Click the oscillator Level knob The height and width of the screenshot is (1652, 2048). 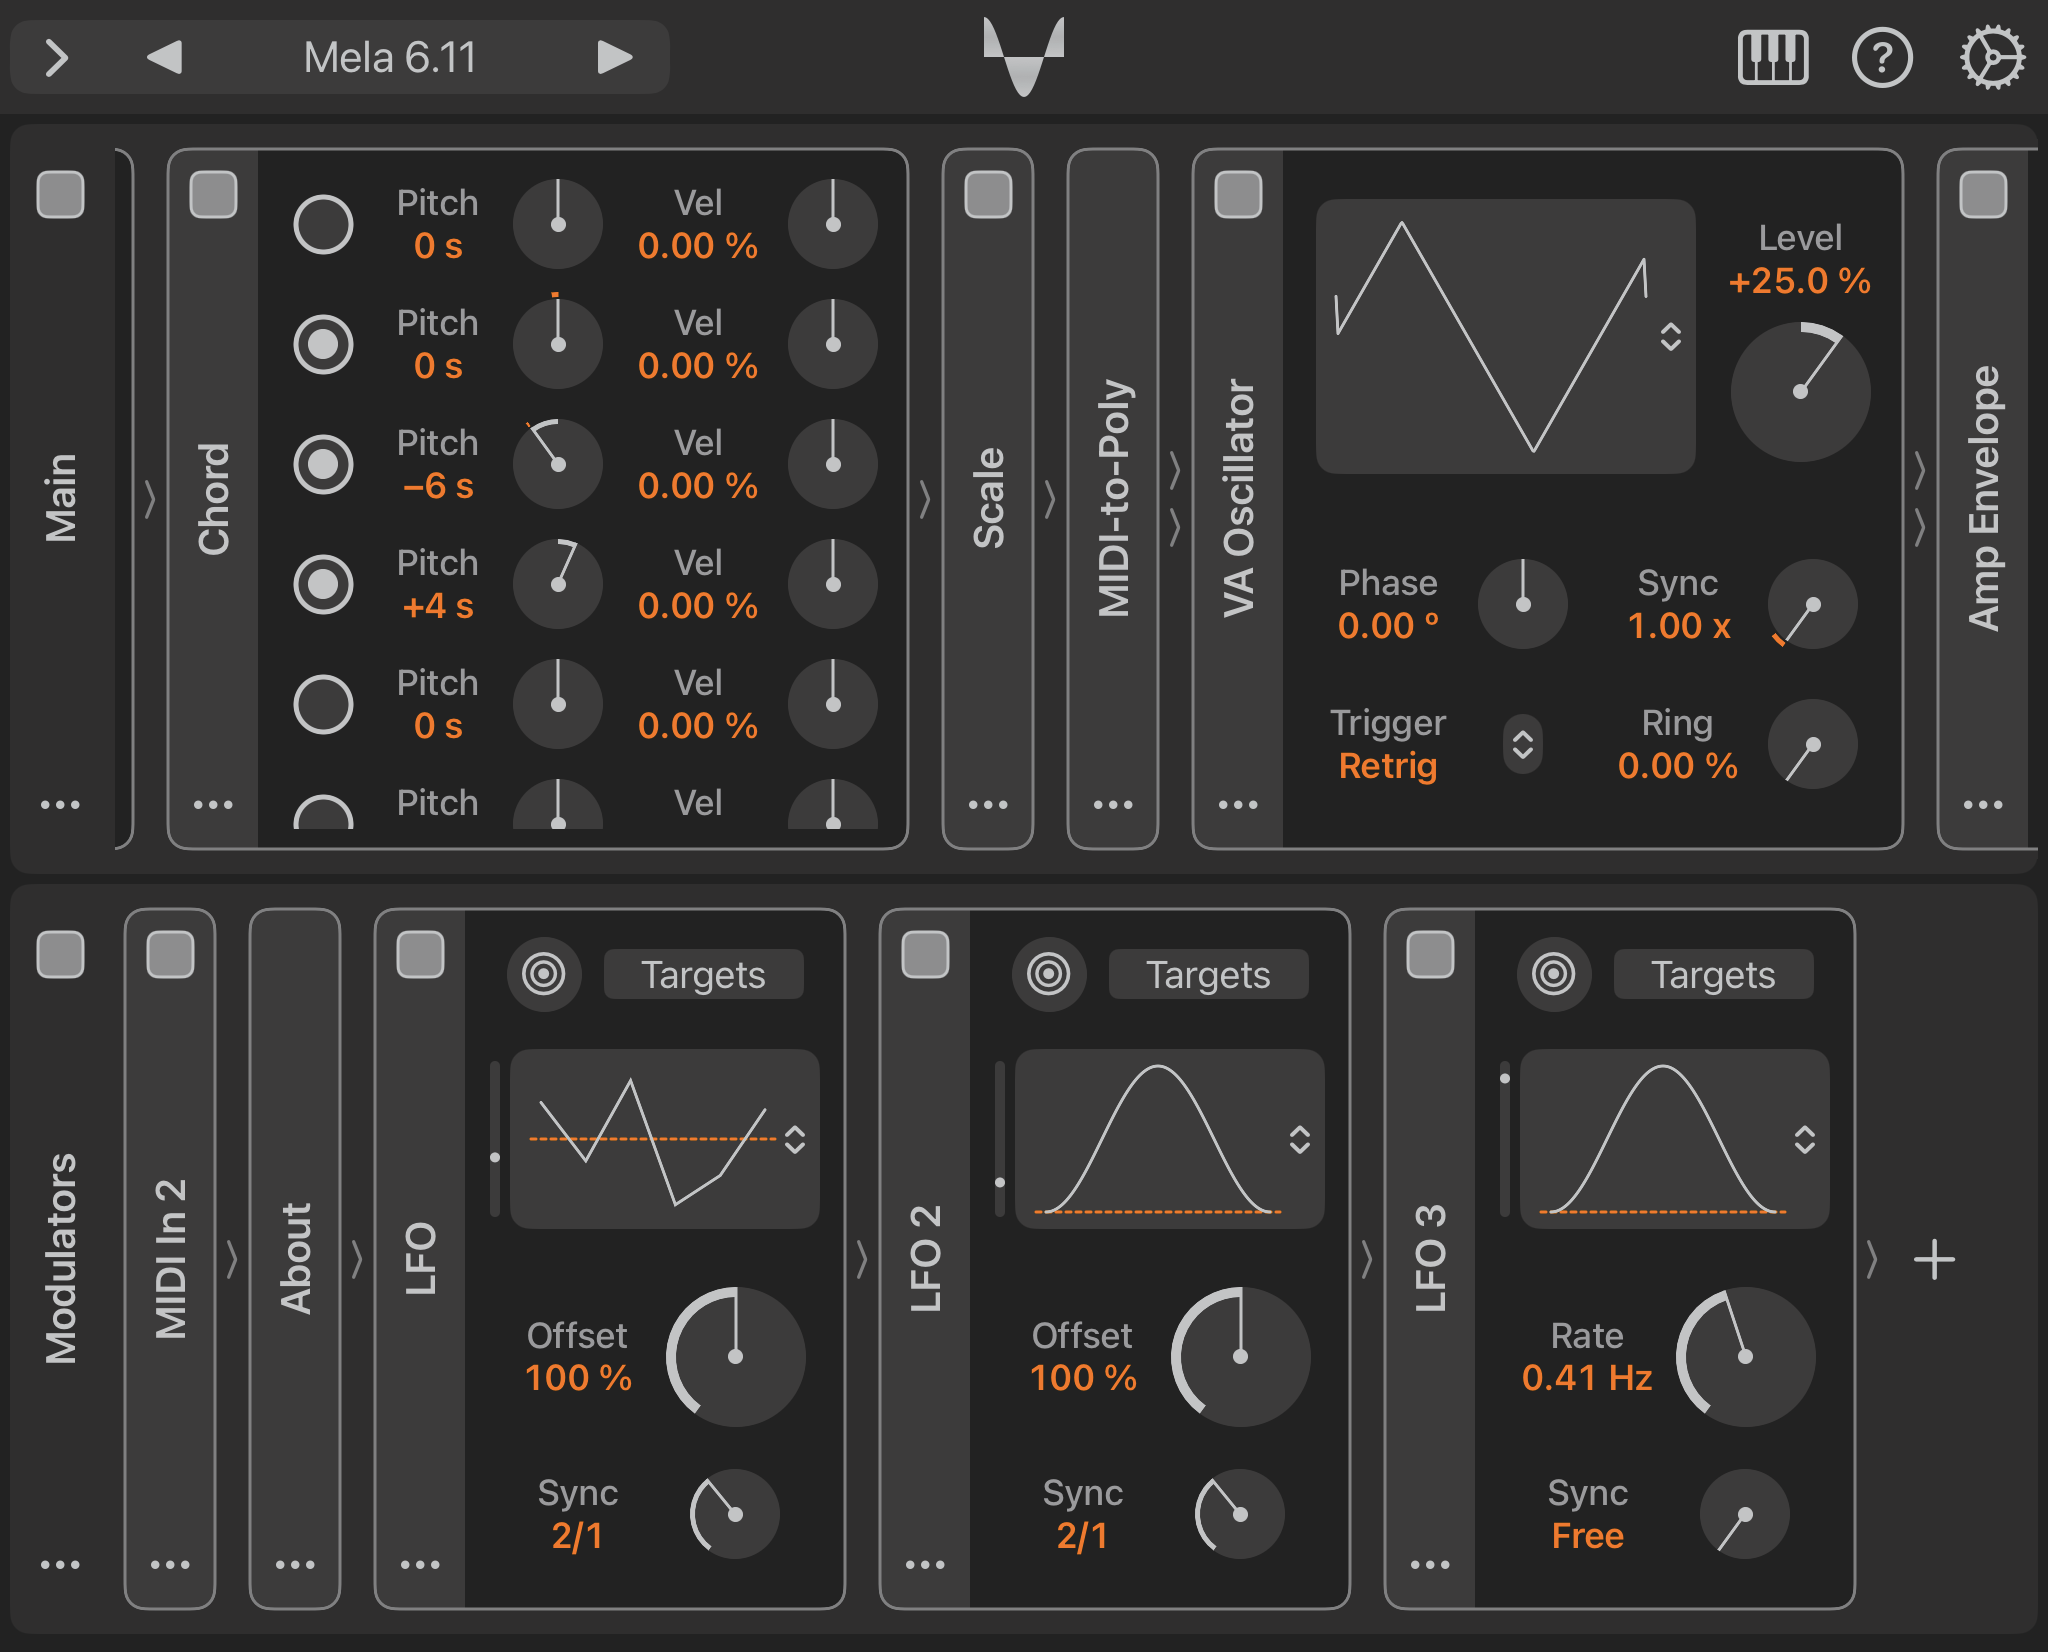pyautogui.click(x=1800, y=391)
